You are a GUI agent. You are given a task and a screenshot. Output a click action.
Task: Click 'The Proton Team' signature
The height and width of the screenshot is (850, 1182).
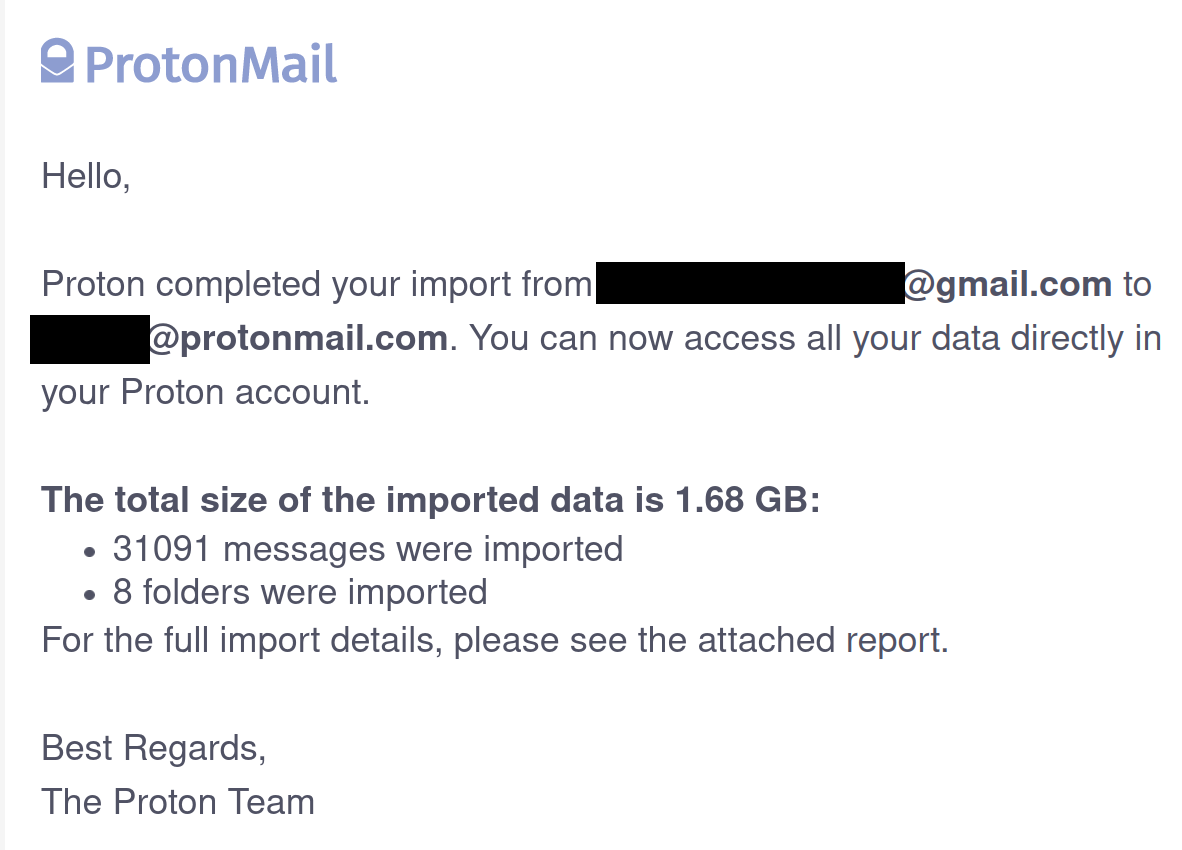pyautogui.click(x=178, y=802)
